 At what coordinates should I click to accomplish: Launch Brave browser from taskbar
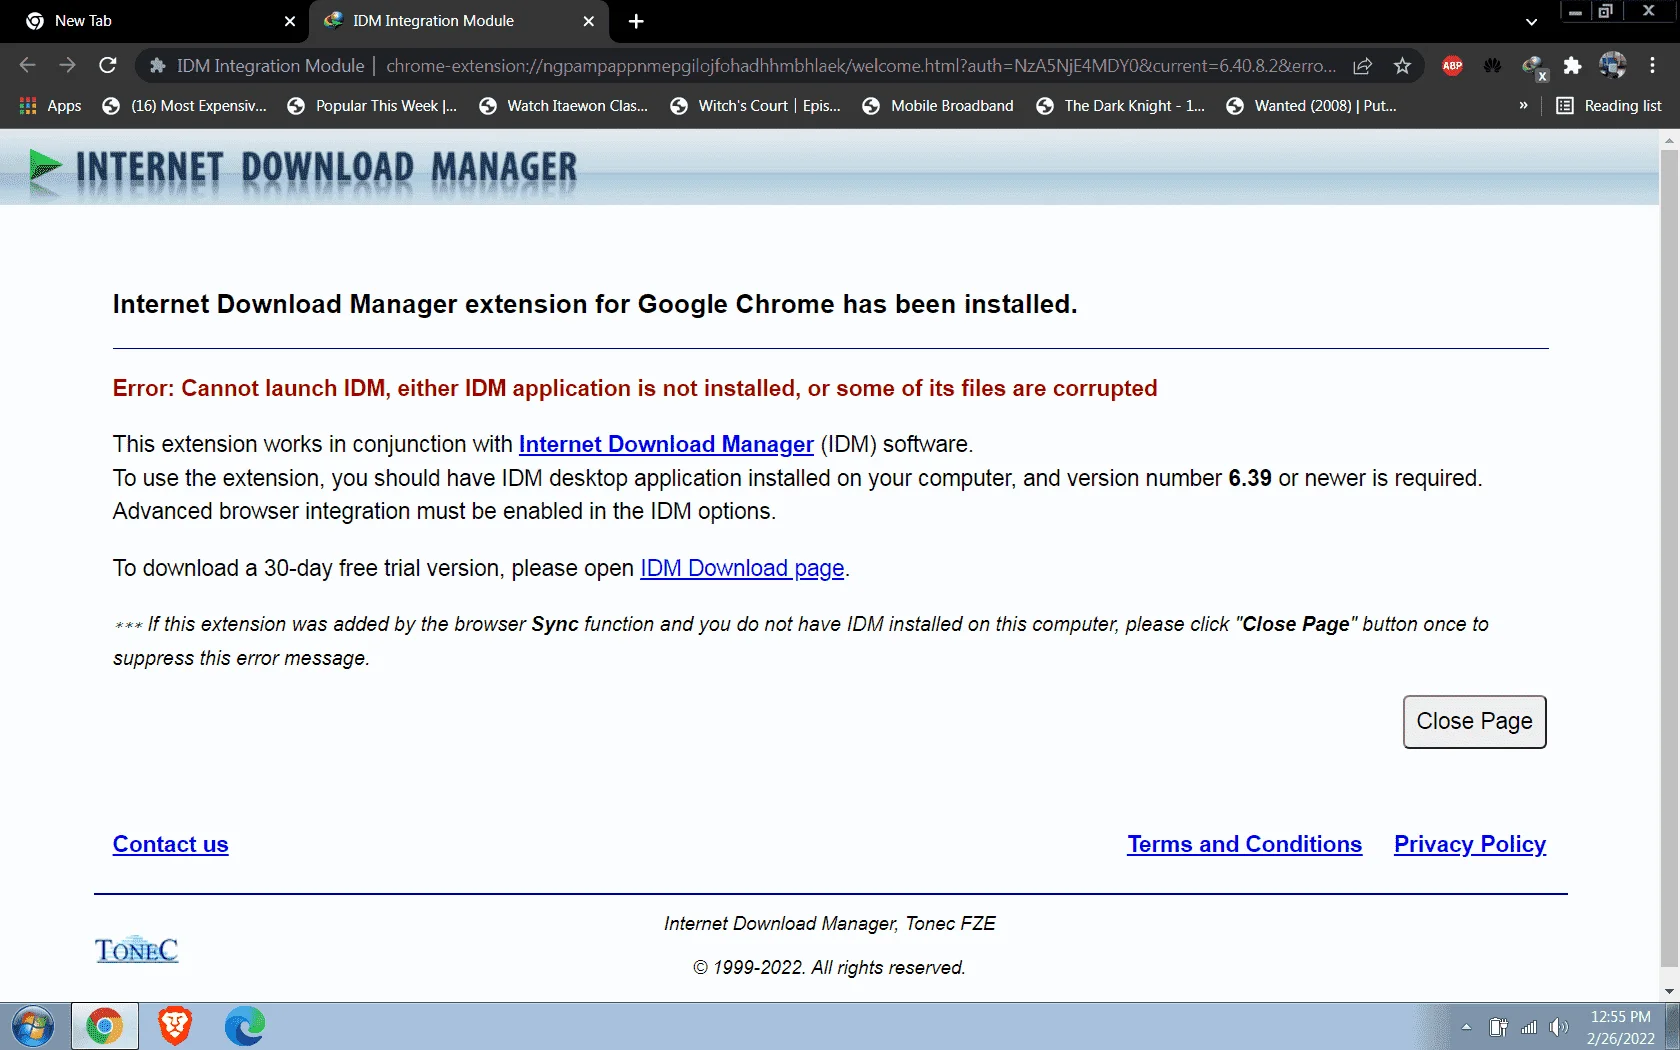point(174,1026)
